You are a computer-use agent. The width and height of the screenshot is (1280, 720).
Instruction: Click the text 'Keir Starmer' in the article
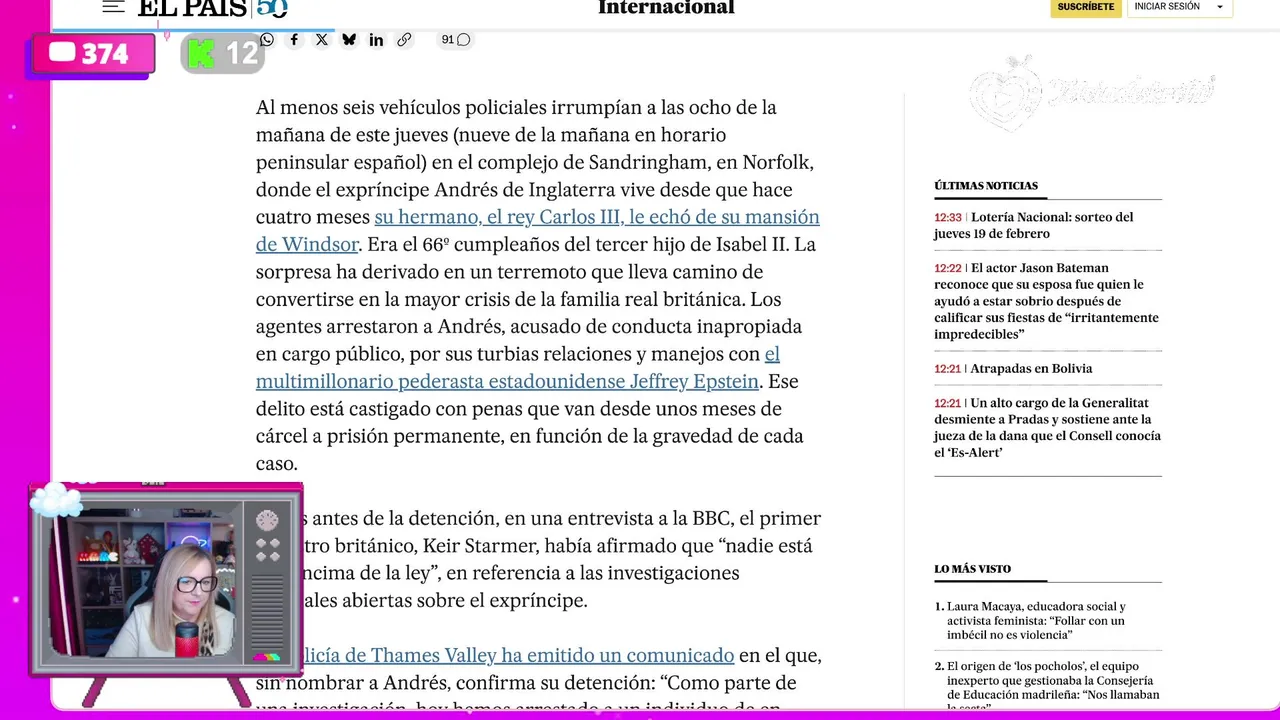point(481,546)
